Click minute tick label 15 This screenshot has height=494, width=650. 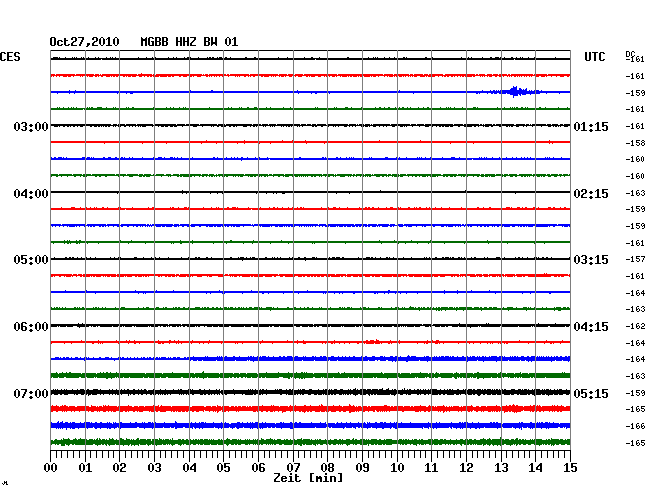[570, 467]
